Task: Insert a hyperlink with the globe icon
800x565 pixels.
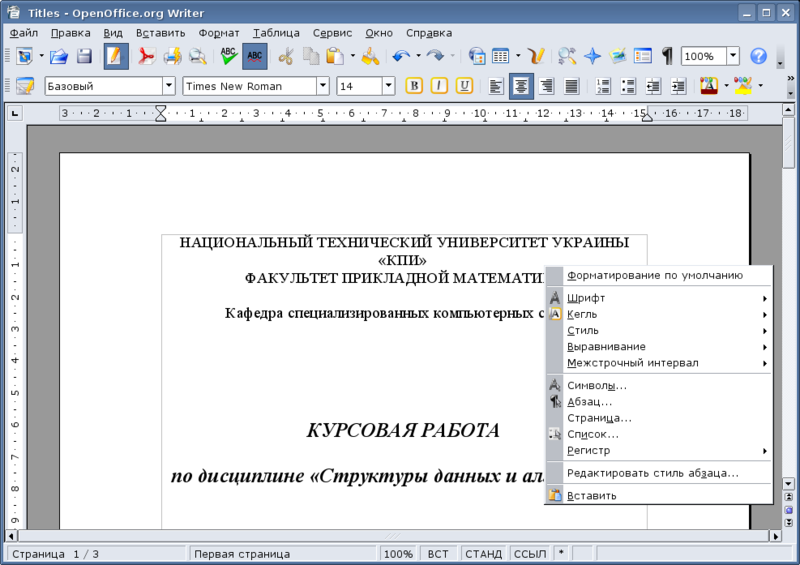Action: tap(477, 56)
